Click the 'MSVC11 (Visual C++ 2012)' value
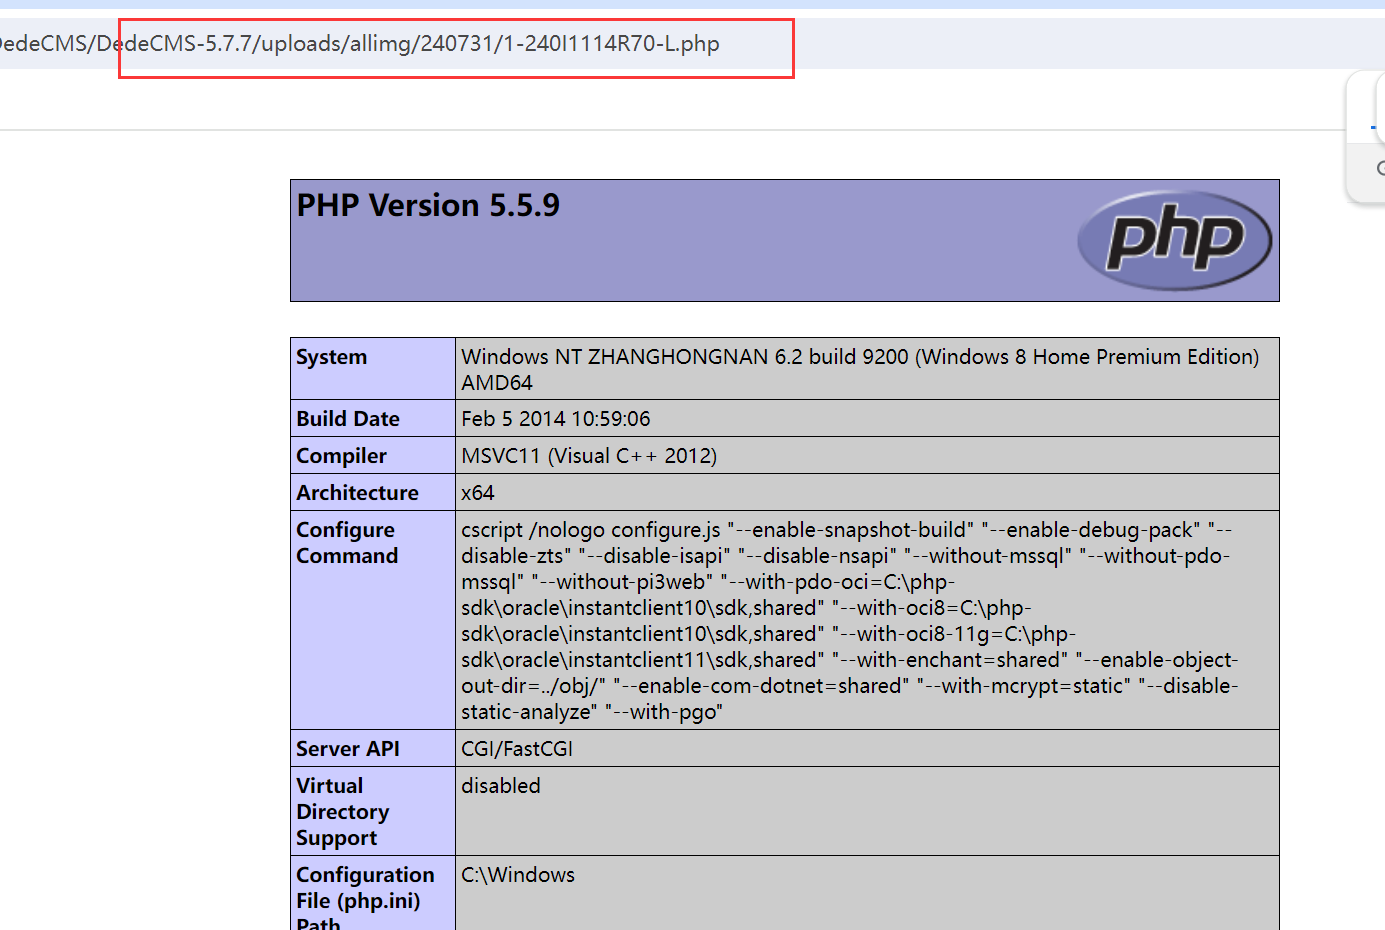This screenshot has height=930, width=1385. [x=589, y=456]
